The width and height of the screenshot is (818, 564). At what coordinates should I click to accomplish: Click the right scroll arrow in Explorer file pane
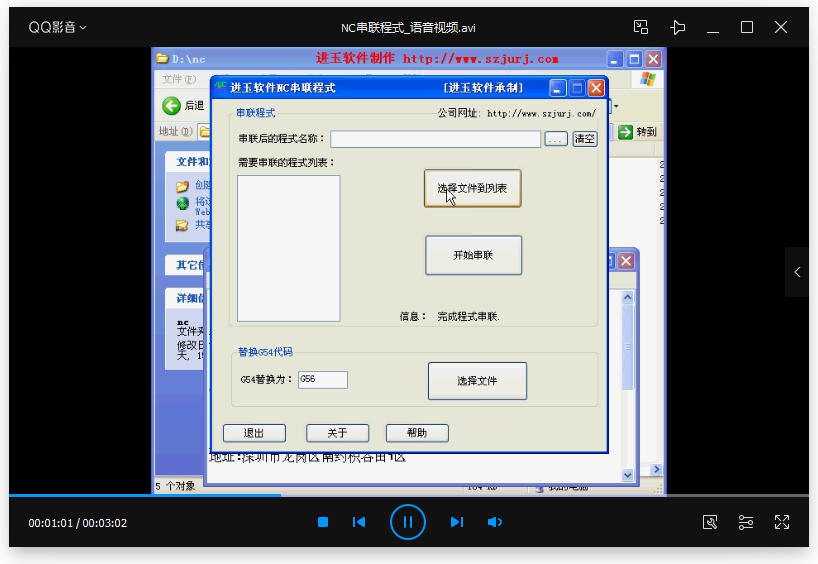656,469
